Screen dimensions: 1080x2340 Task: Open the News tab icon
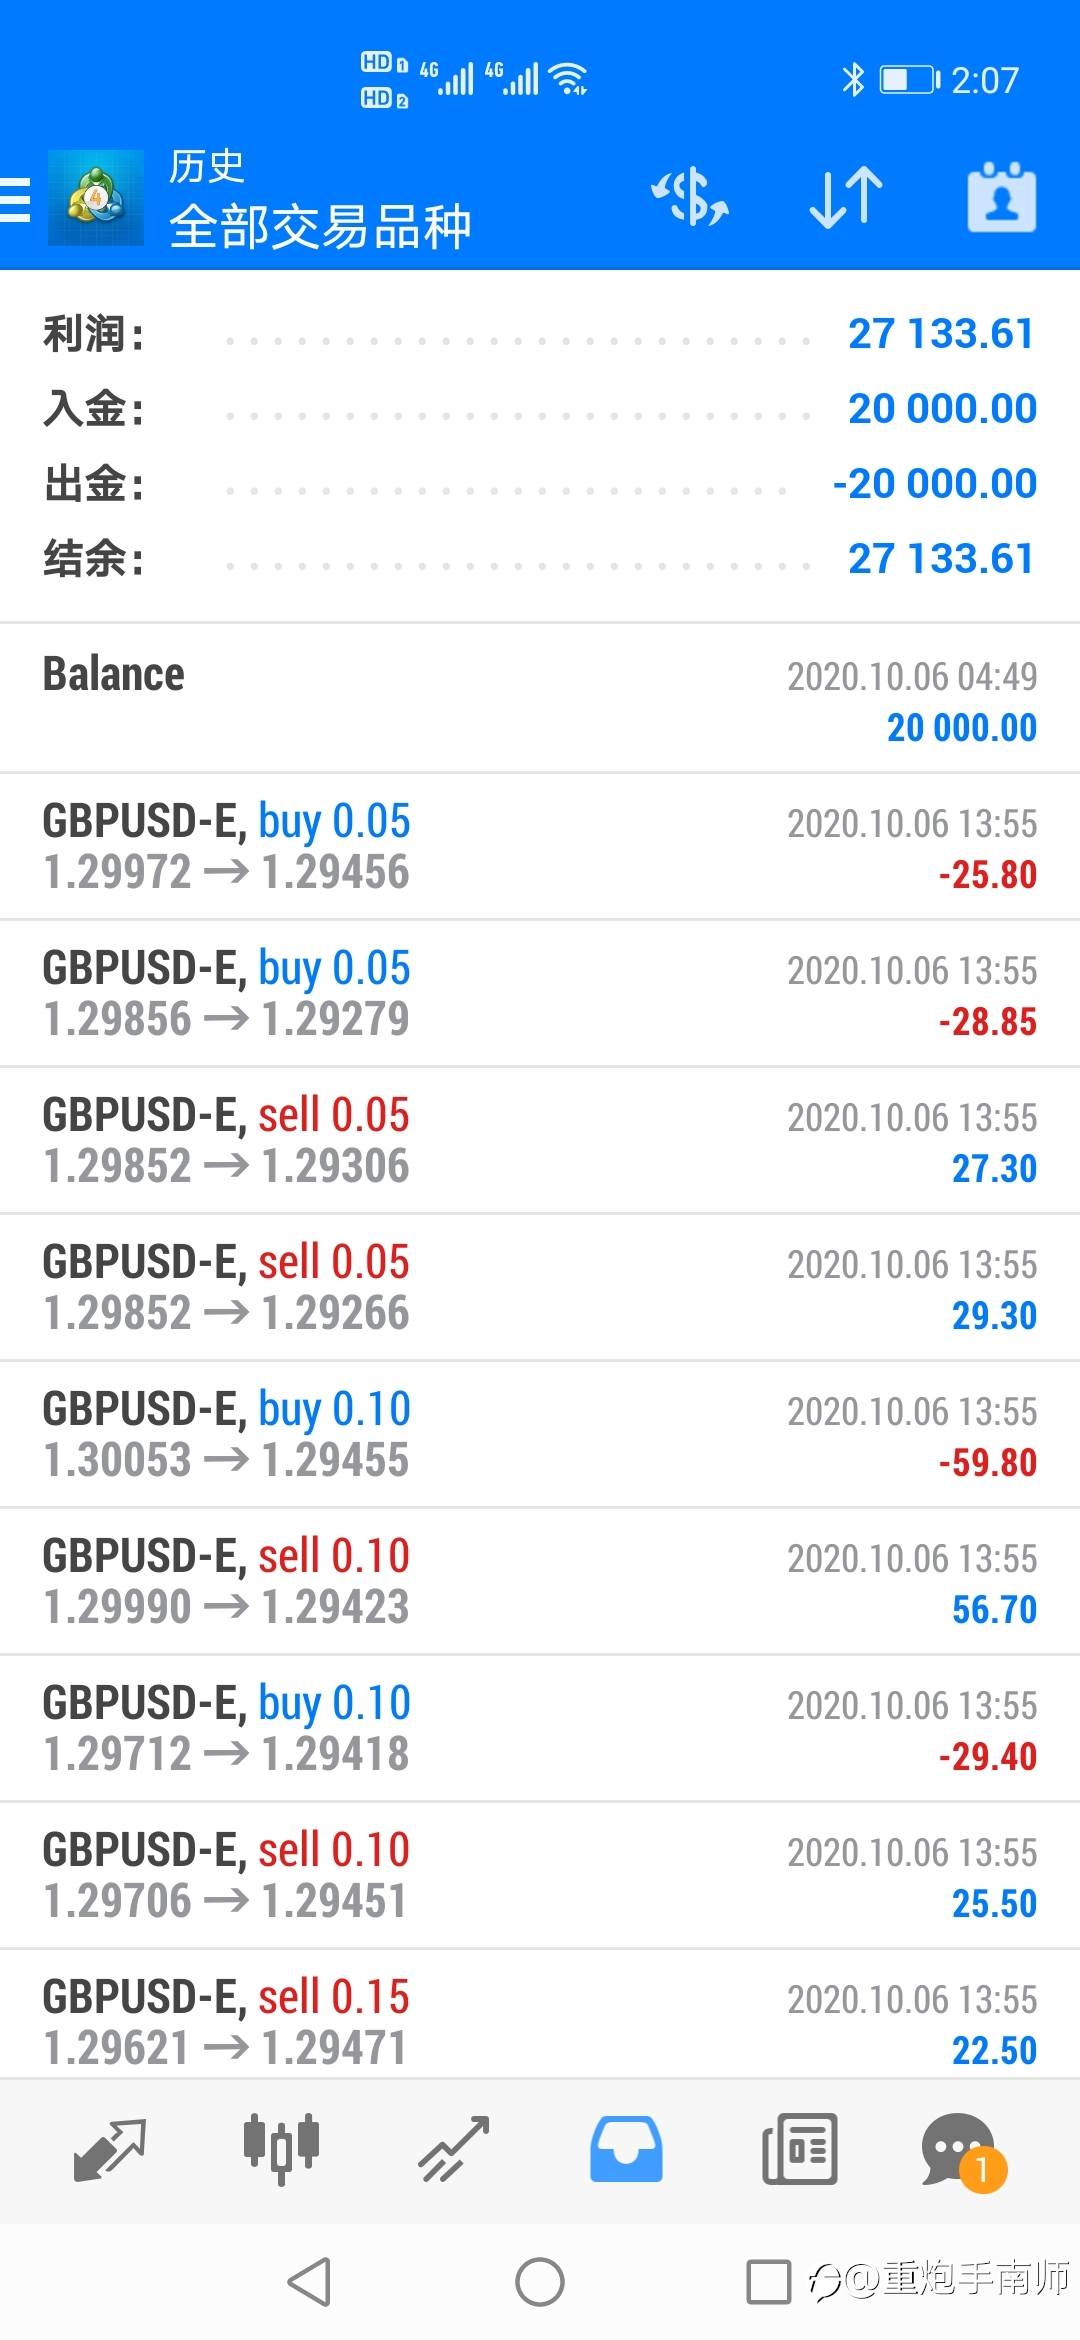click(x=799, y=2150)
